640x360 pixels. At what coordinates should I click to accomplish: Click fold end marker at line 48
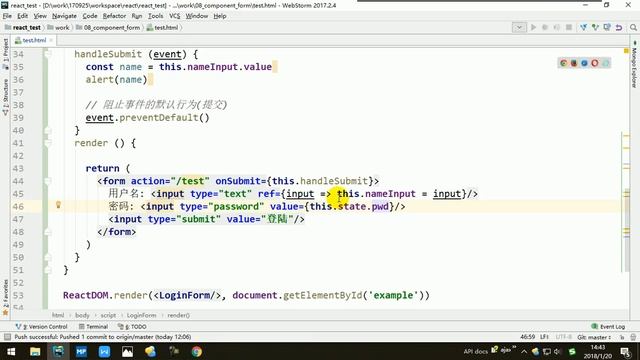tap(48, 232)
